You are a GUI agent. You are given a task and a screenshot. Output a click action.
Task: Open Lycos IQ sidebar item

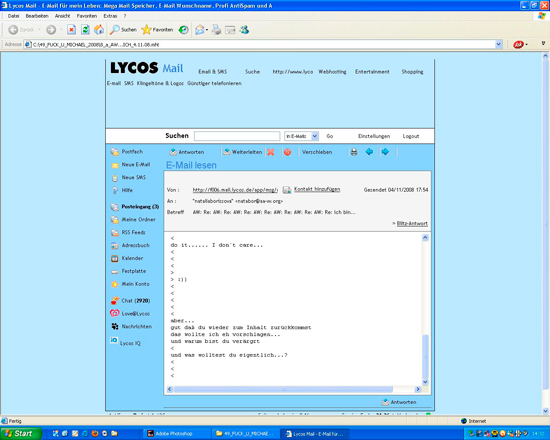[126, 342]
